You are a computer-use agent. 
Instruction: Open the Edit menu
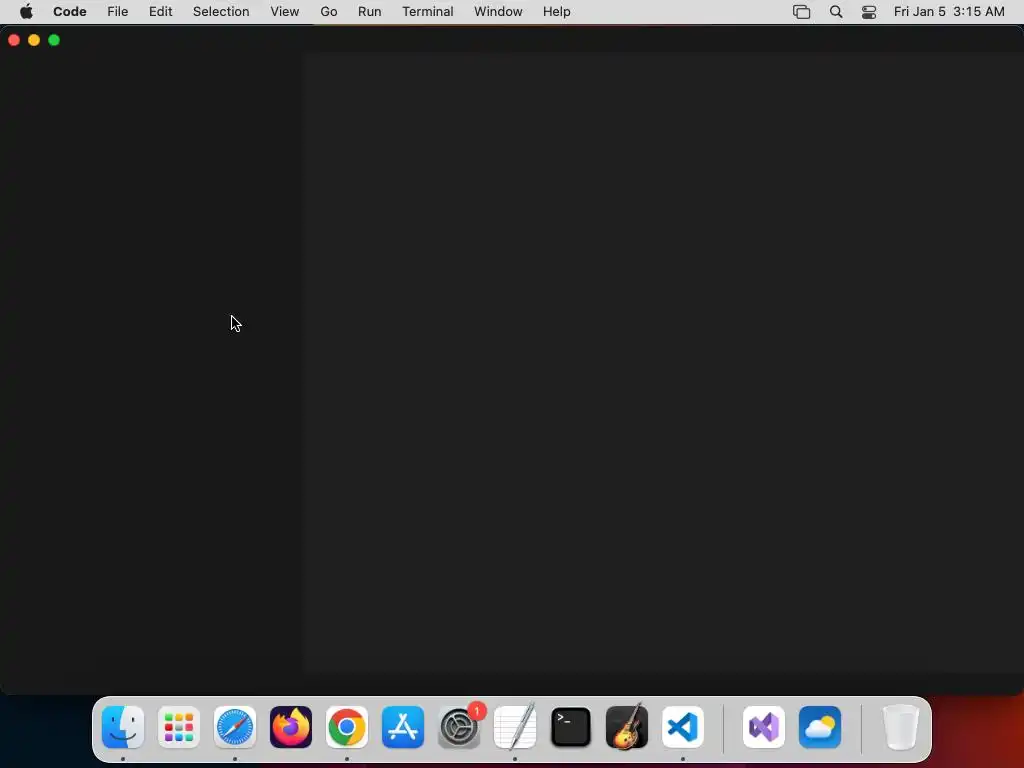[x=161, y=12]
